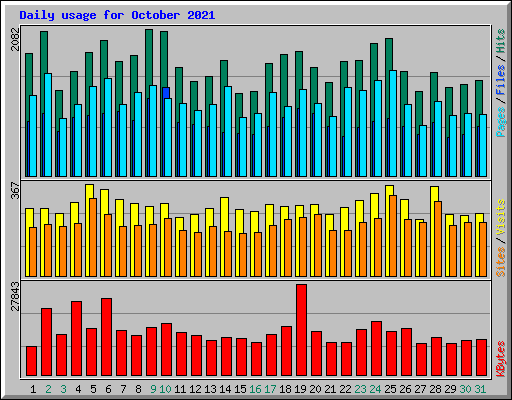Click the blue files bar for day 10
This screenshot has width=512, height=400.
click(166, 92)
